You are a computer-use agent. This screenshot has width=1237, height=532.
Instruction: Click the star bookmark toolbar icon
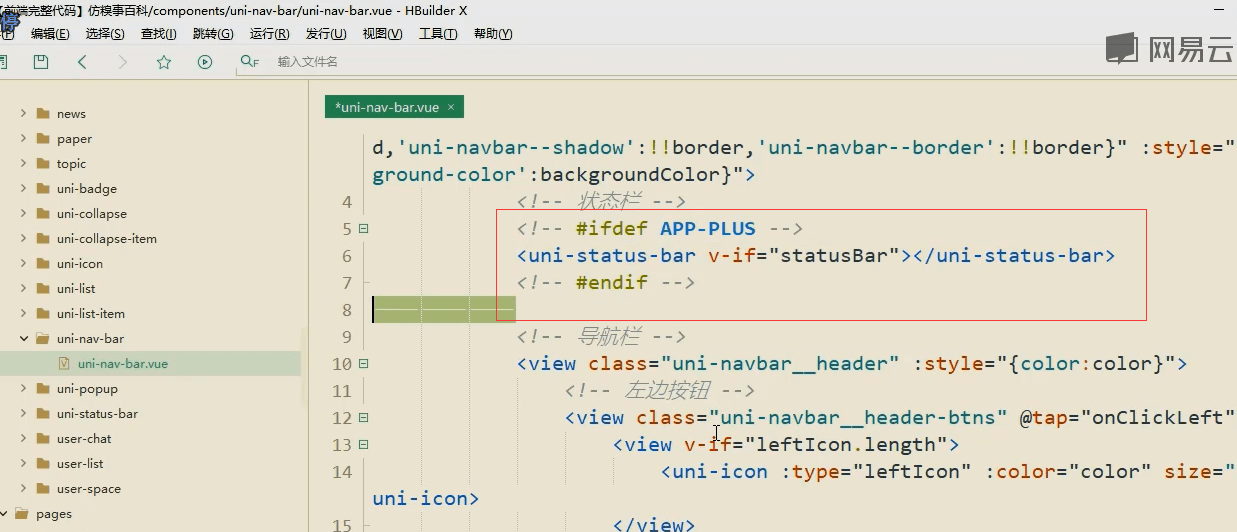[x=164, y=62]
